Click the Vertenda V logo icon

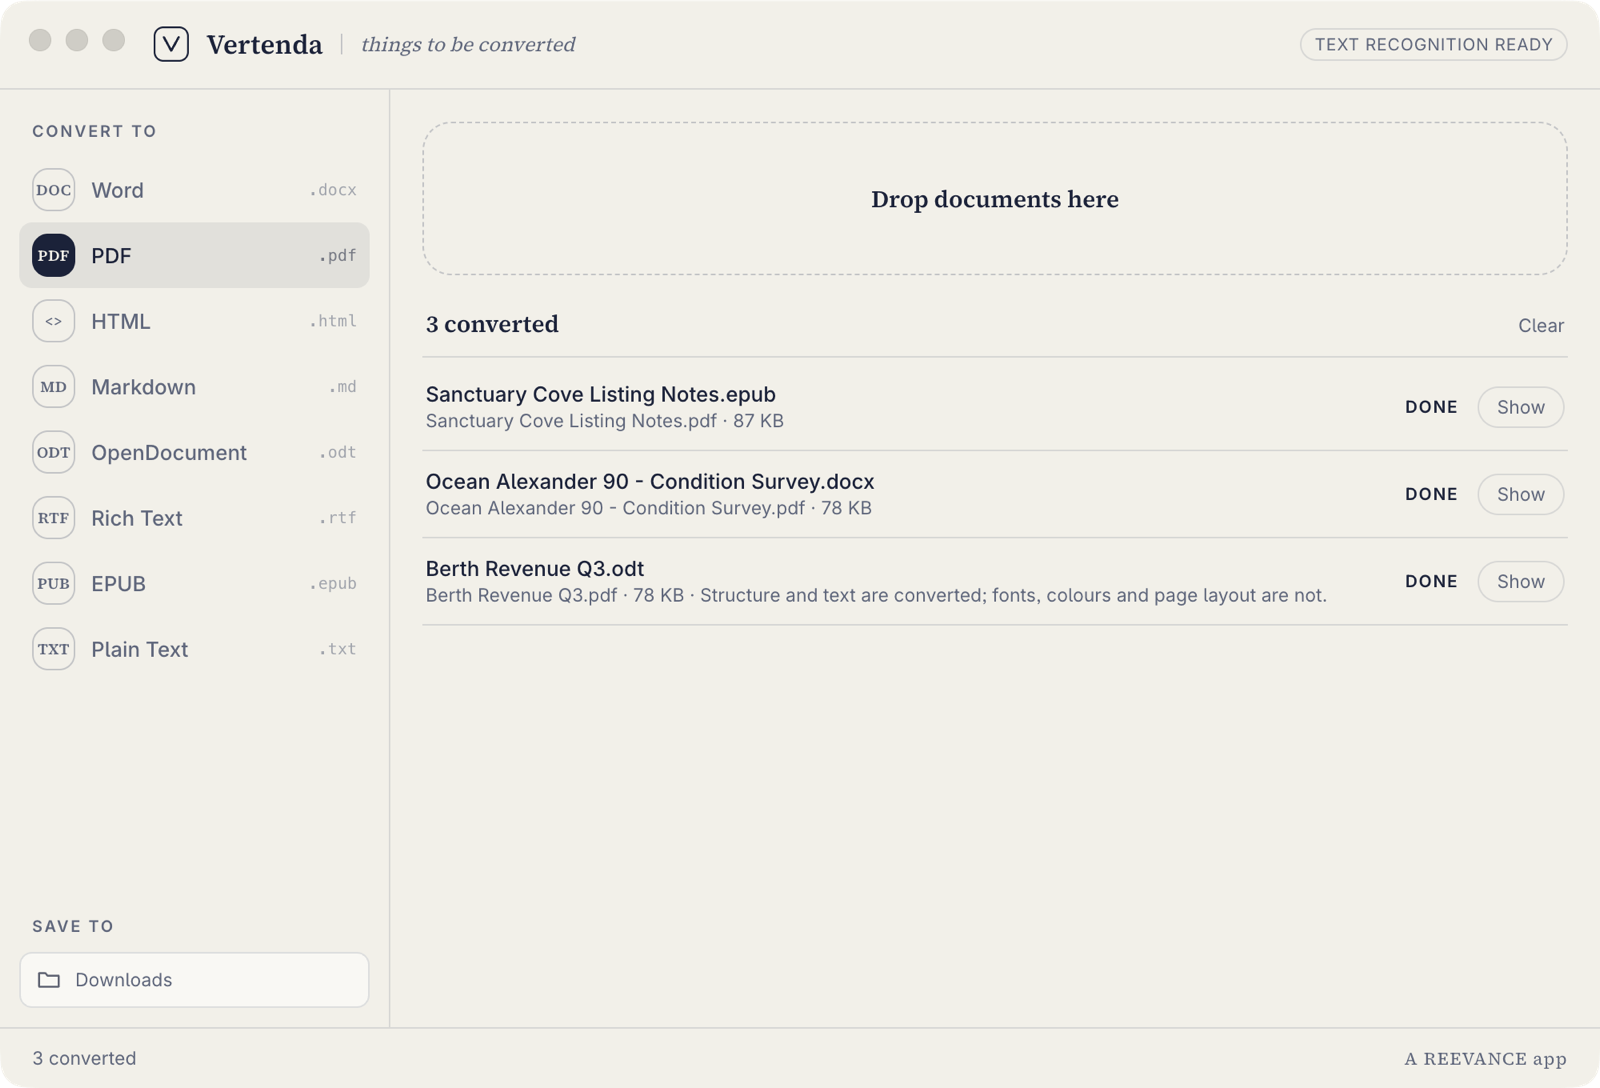tap(171, 44)
